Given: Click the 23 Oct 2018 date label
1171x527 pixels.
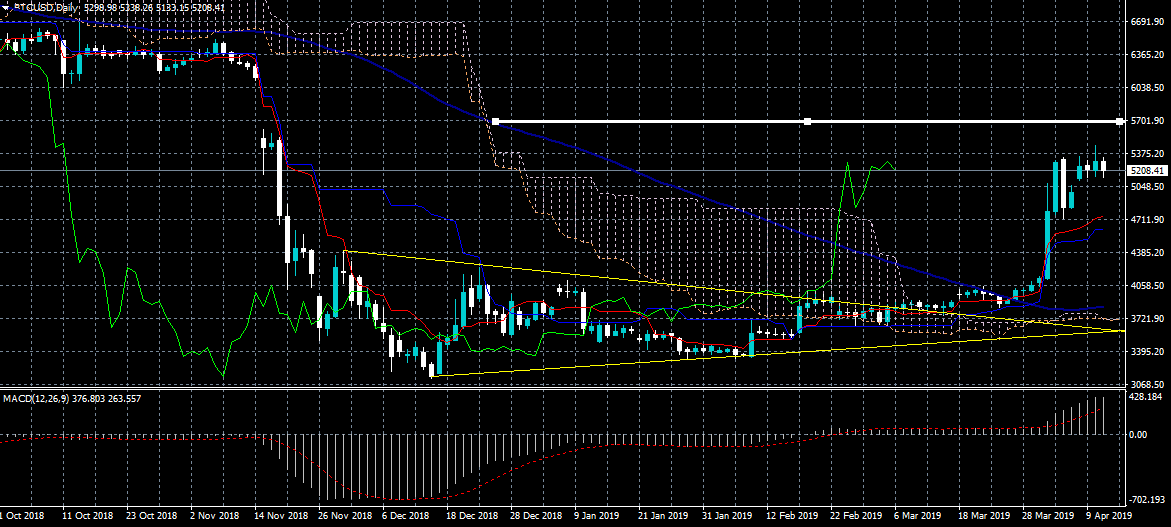Looking at the screenshot, I should coord(152,516).
